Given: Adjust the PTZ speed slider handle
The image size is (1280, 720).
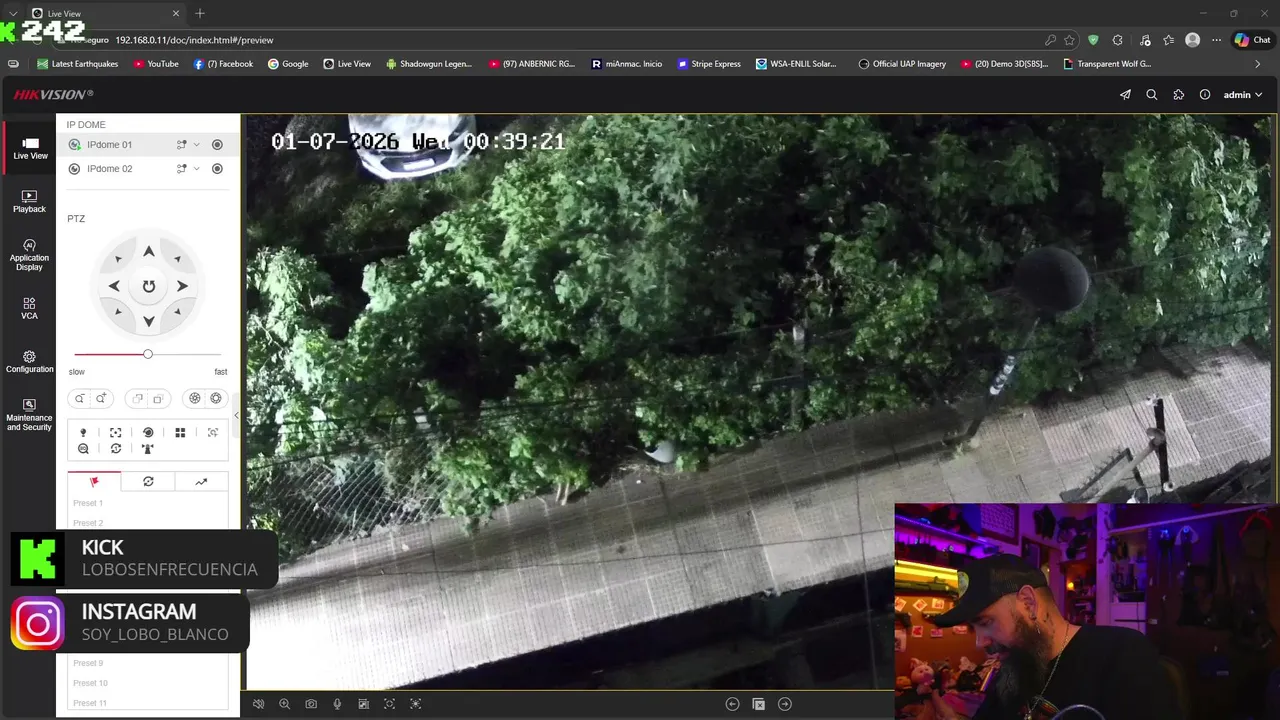Looking at the screenshot, I should point(148,354).
